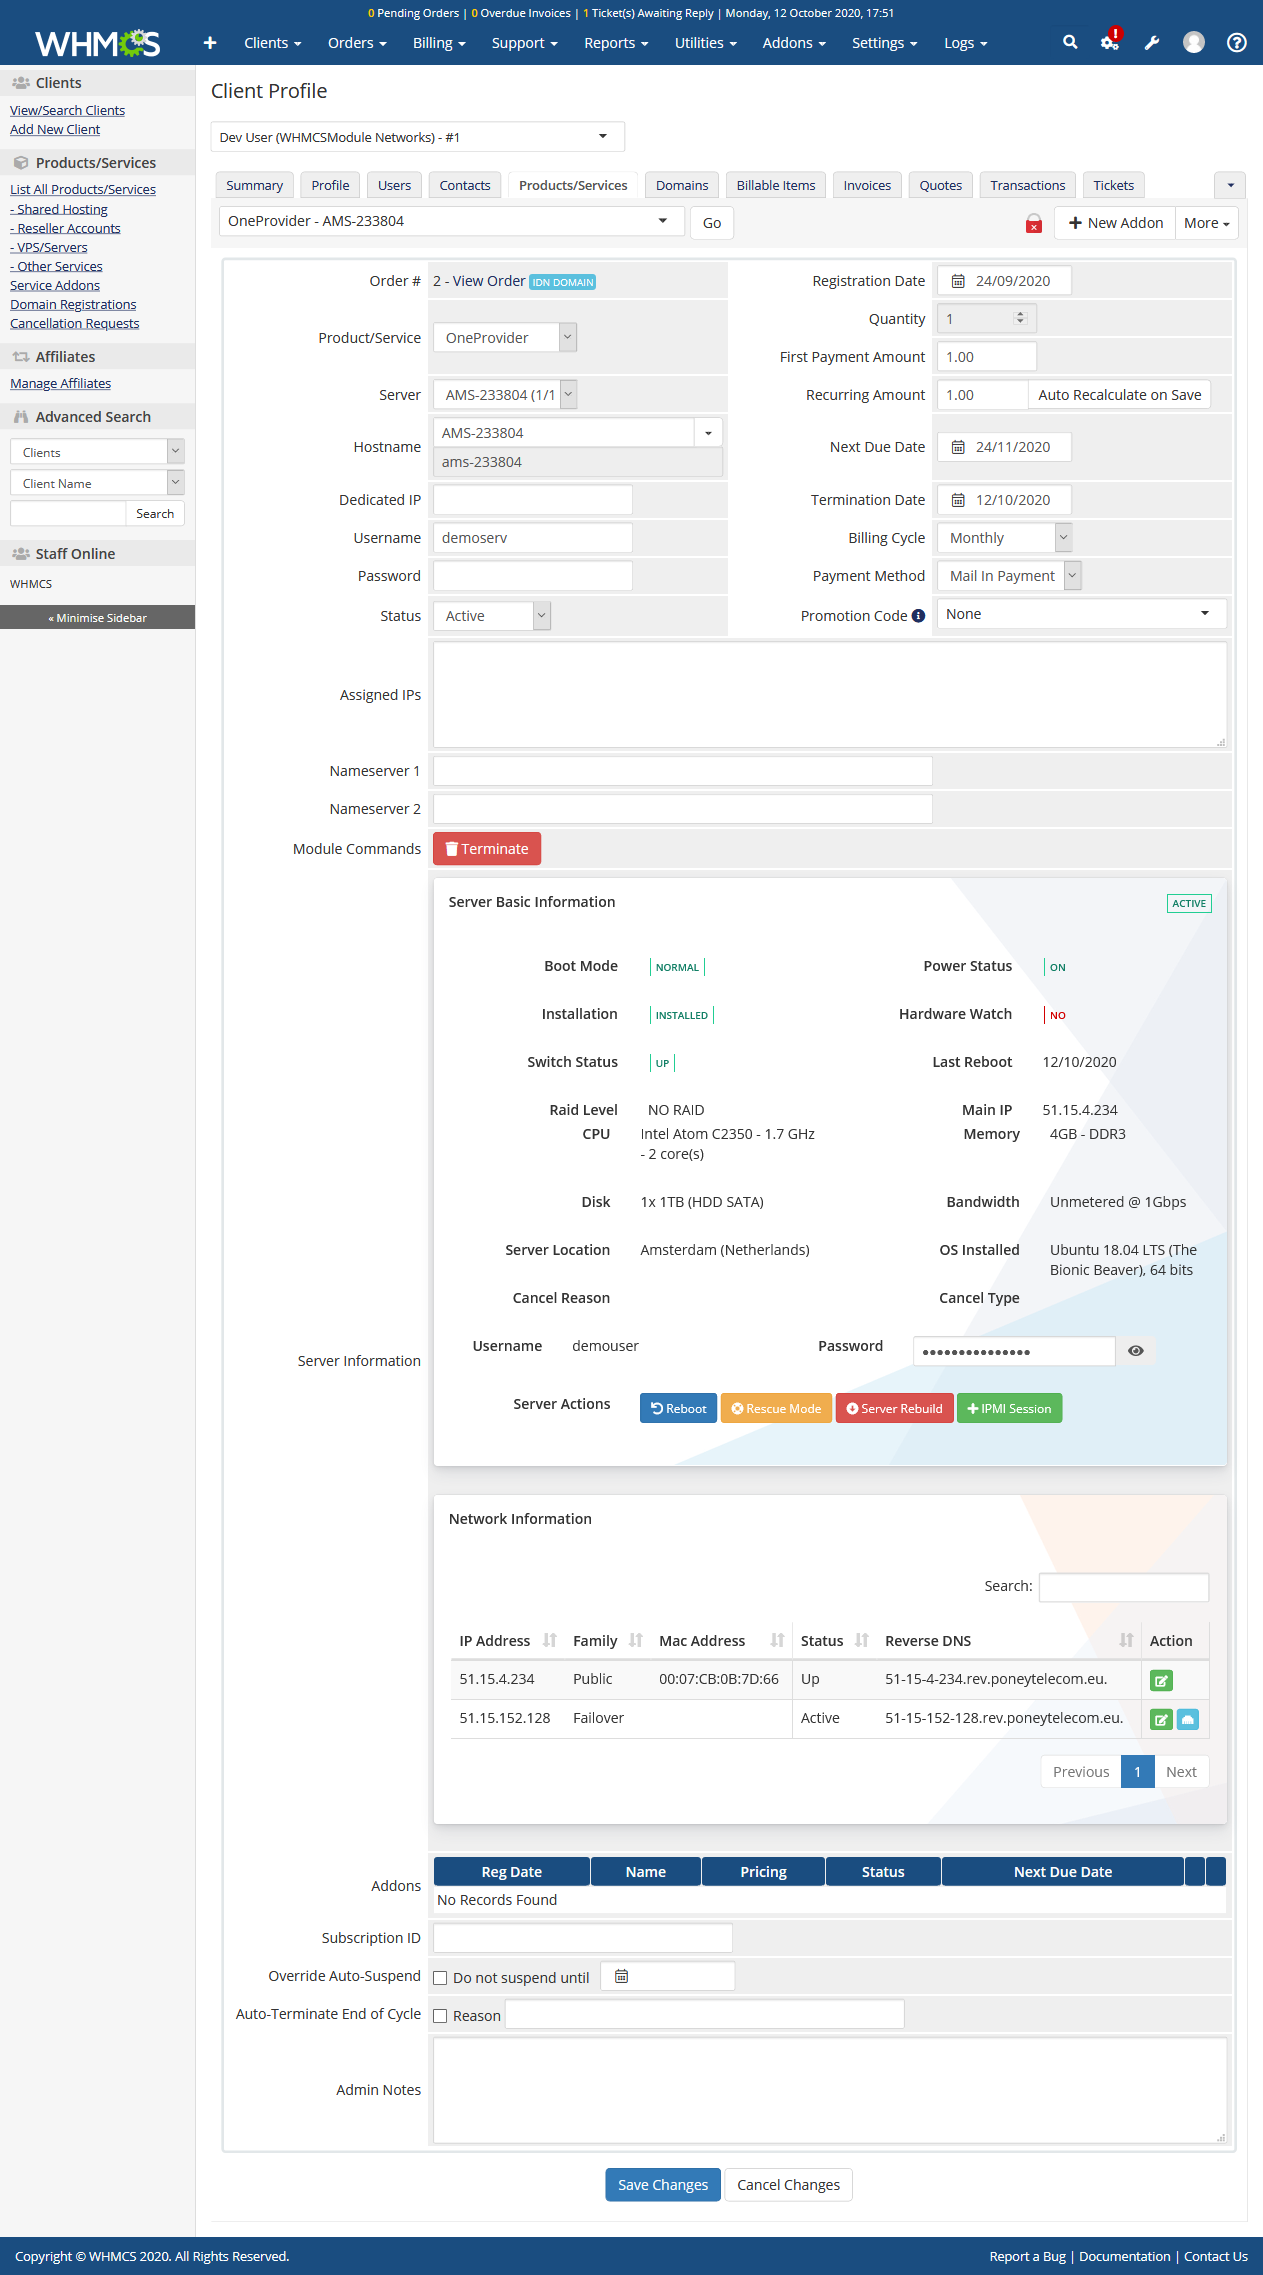Viewport: 1263px width, 2275px height.
Task: Check the Do not suspend until box
Action: click(440, 1978)
